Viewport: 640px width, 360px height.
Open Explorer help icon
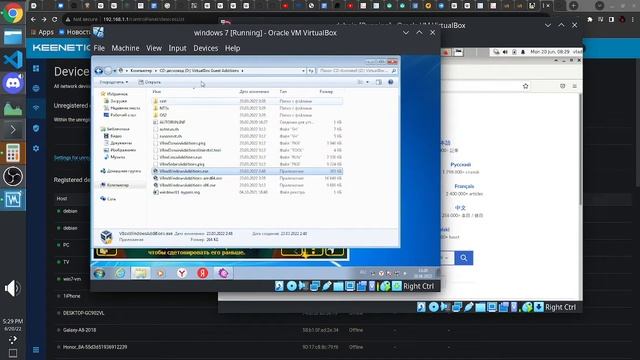coord(391,82)
